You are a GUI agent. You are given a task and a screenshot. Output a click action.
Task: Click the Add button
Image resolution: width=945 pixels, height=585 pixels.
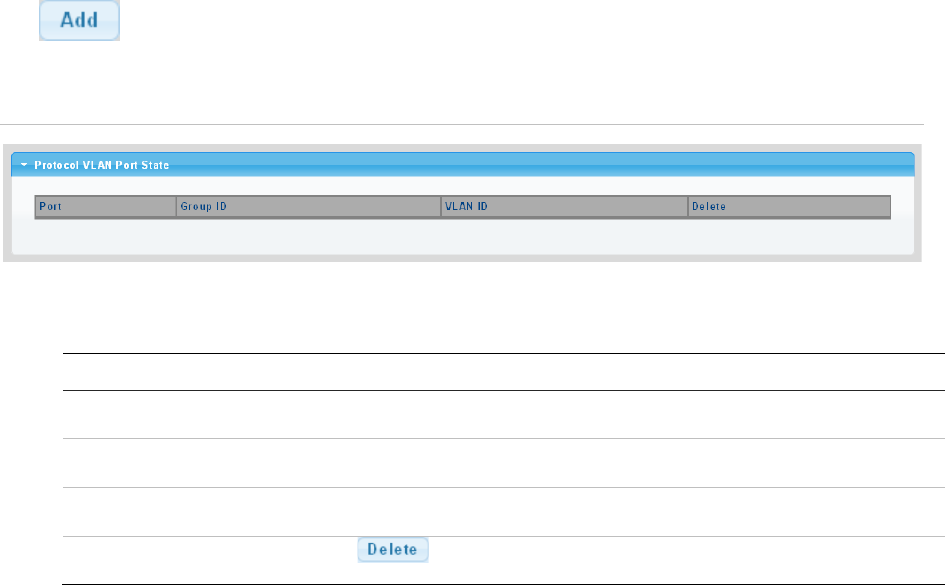[80, 20]
